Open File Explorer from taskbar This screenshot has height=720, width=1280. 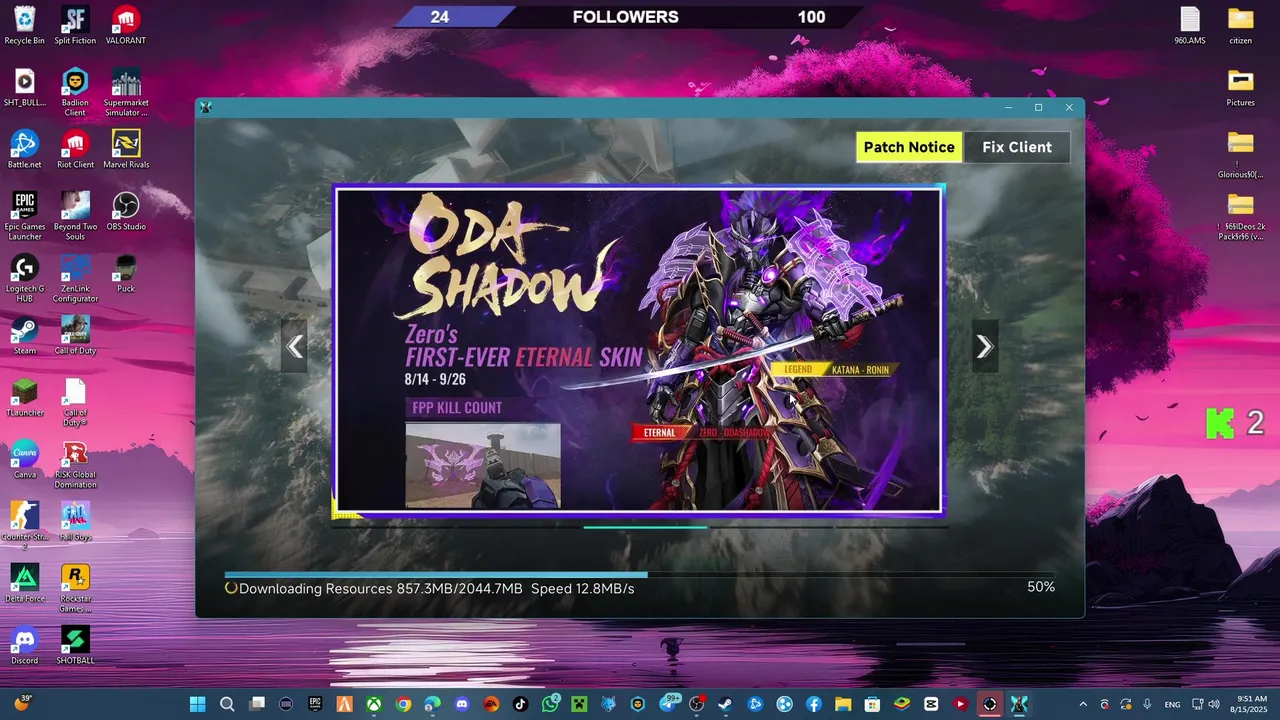pyautogui.click(x=843, y=704)
